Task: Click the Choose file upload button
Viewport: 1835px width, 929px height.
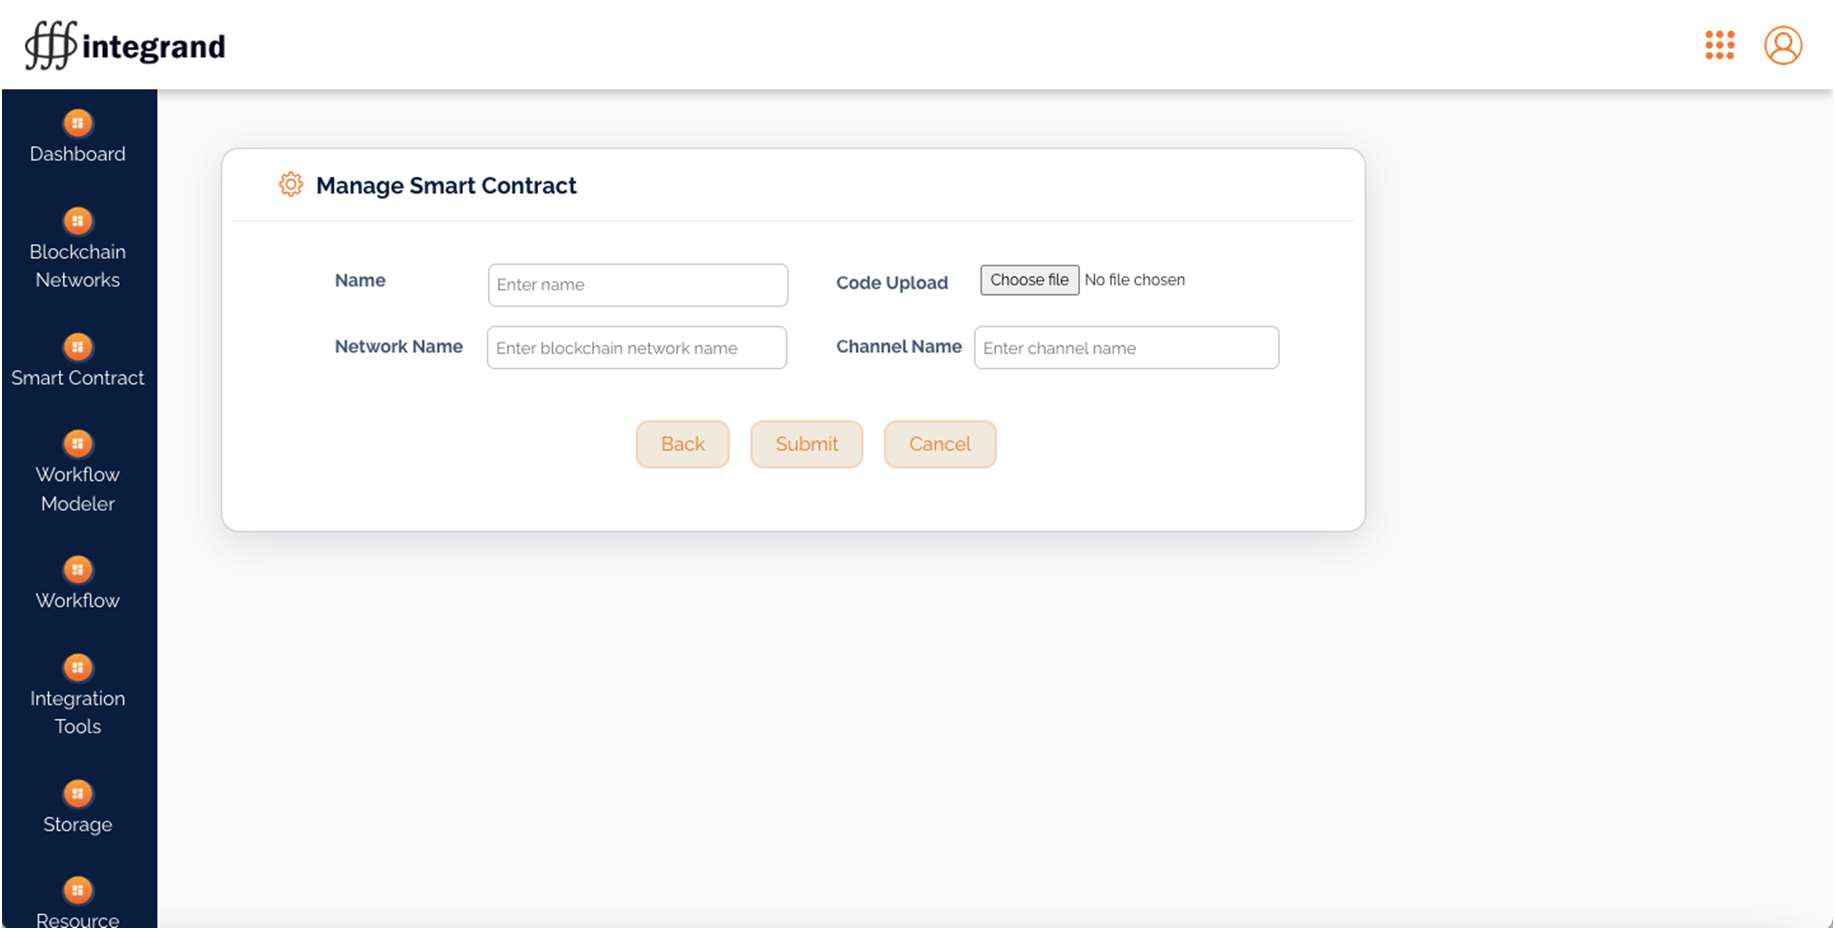Action: coord(1029,280)
